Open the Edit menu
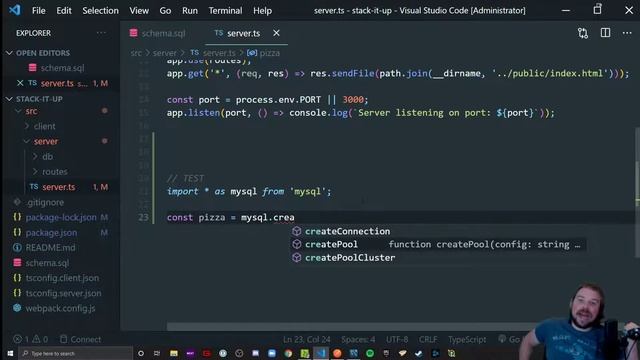 click(x=64, y=11)
